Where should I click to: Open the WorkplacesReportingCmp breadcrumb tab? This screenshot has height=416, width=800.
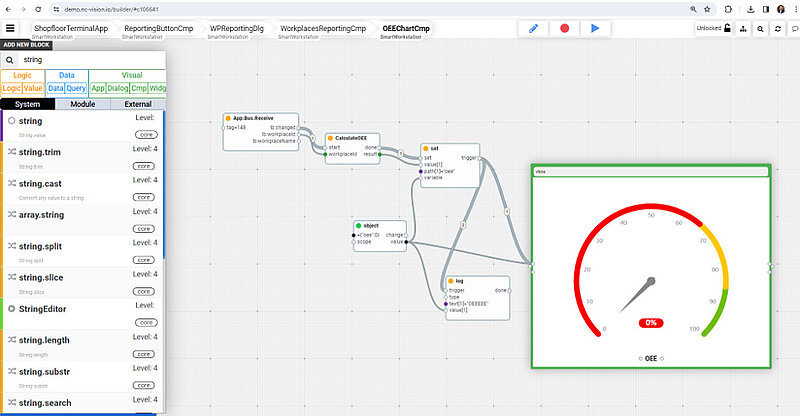pyautogui.click(x=323, y=29)
